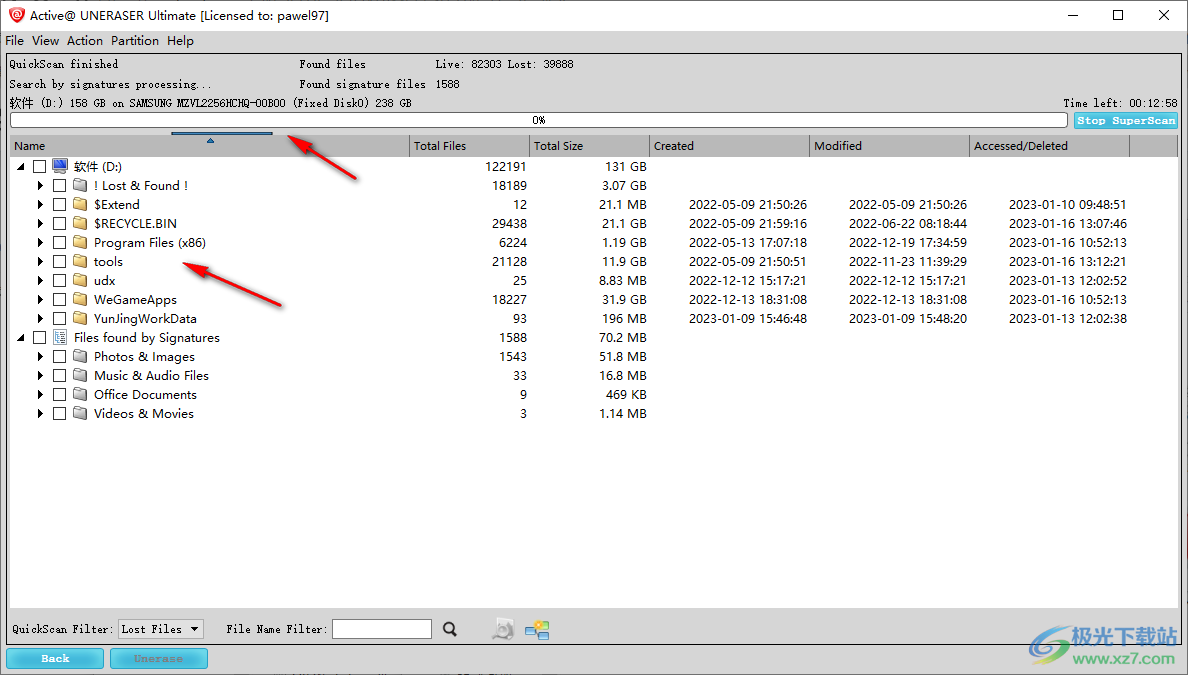Open the Action menu

pyautogui.click(x=85, y=41)
